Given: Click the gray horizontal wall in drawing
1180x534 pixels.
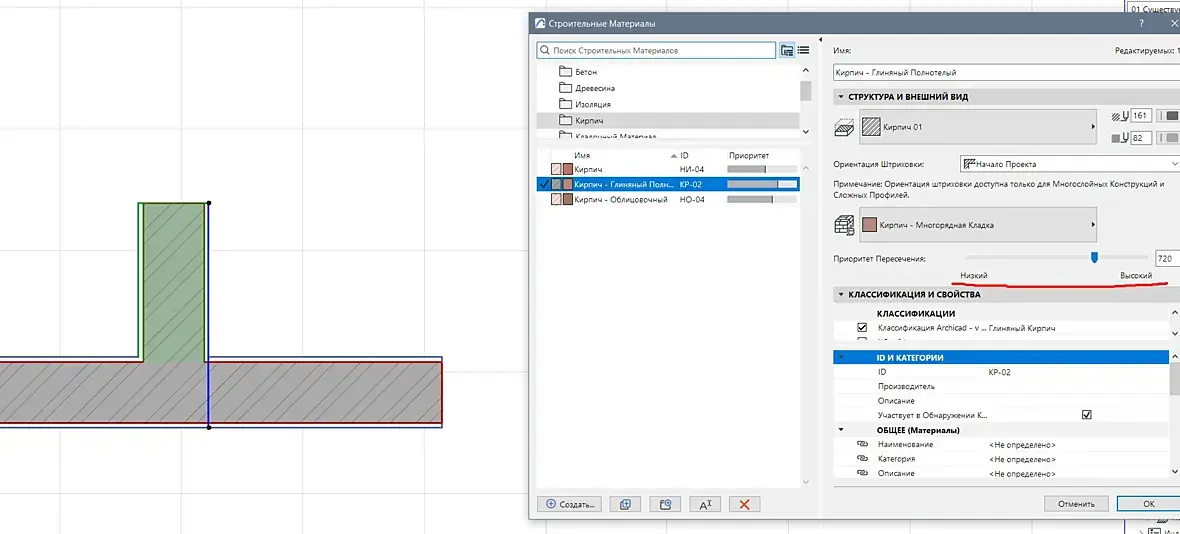Looking at the screenshot, I should click(220, 393).
